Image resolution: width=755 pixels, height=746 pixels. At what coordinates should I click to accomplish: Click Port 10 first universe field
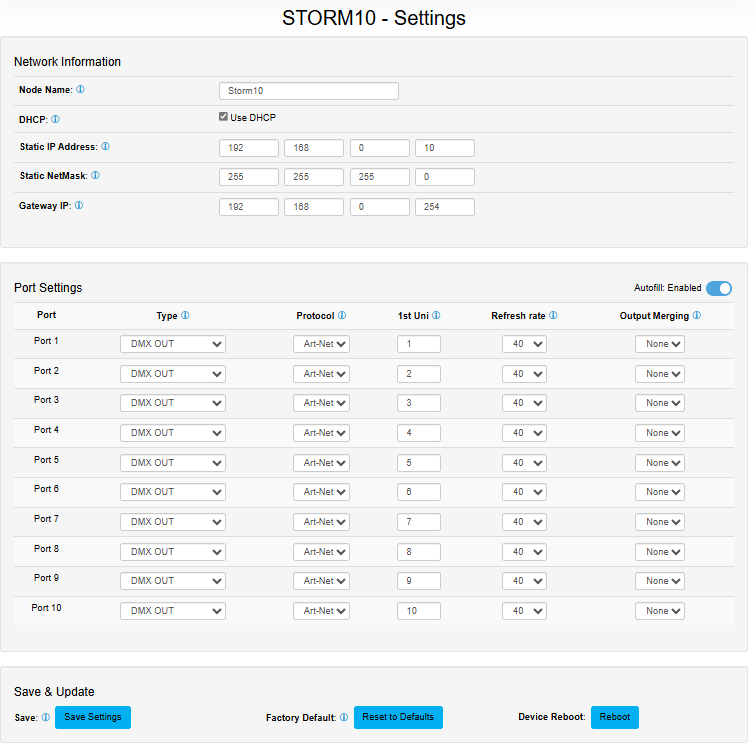click(x=418, y=611)
